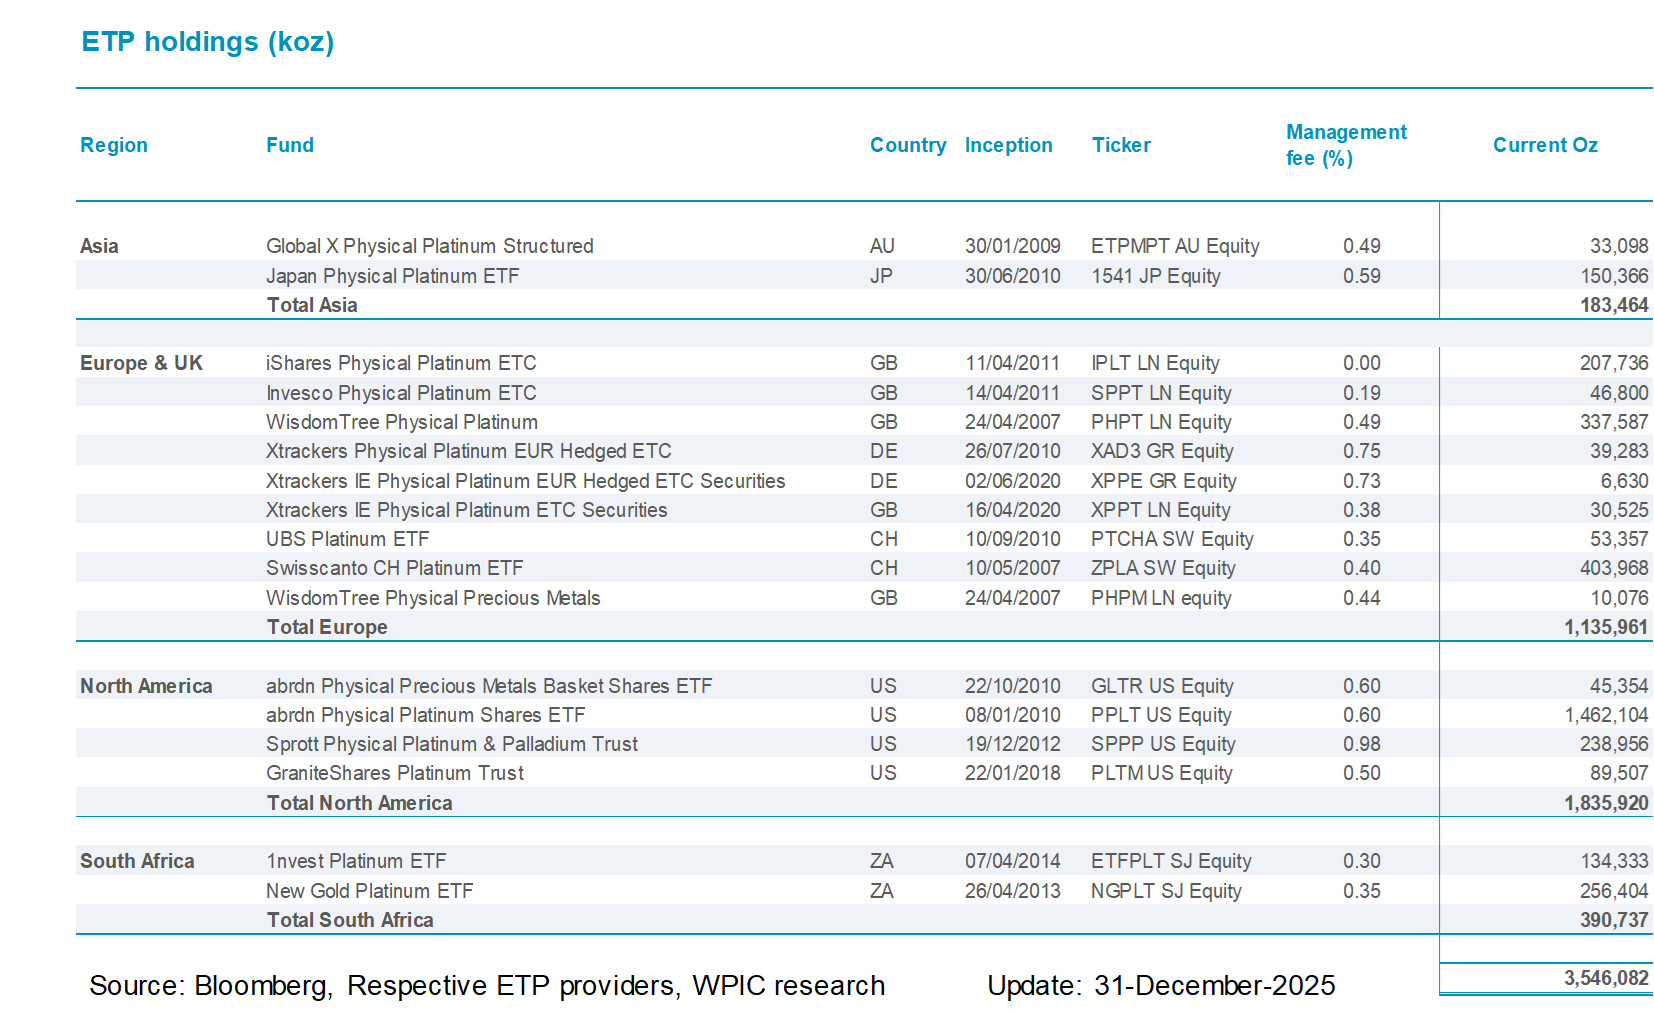Click the Total South Africa label

[x=349, y=920]
